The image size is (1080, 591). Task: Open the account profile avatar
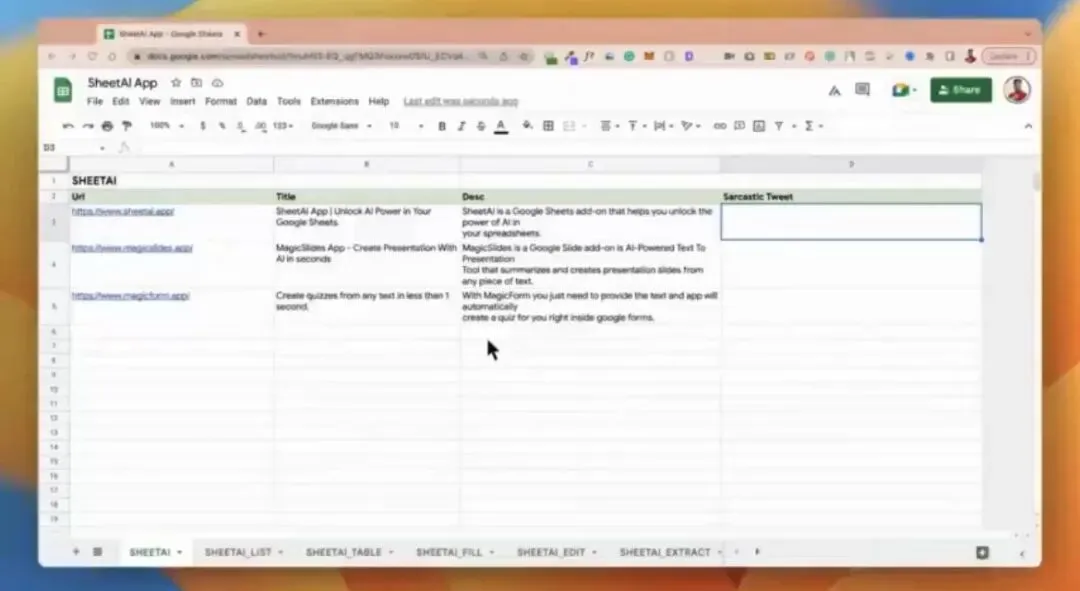[1017, 90]
